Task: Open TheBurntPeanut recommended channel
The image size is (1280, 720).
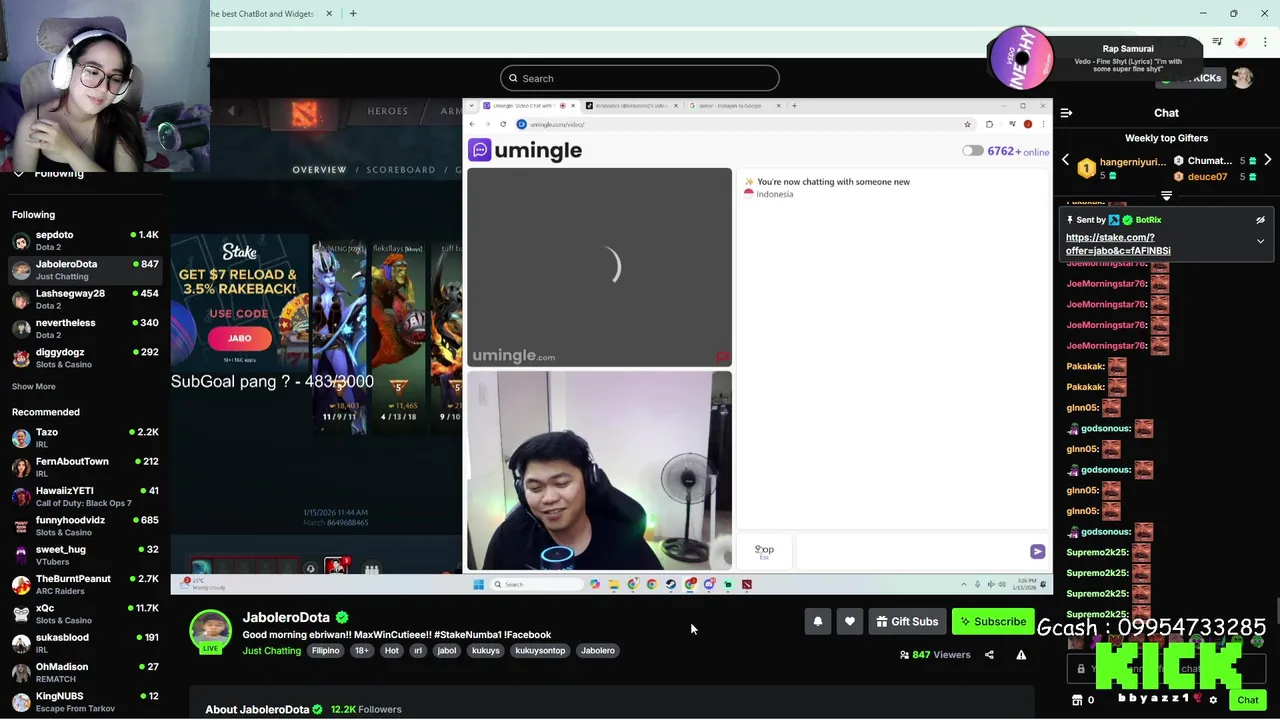Action: click(x=85, y=585)
